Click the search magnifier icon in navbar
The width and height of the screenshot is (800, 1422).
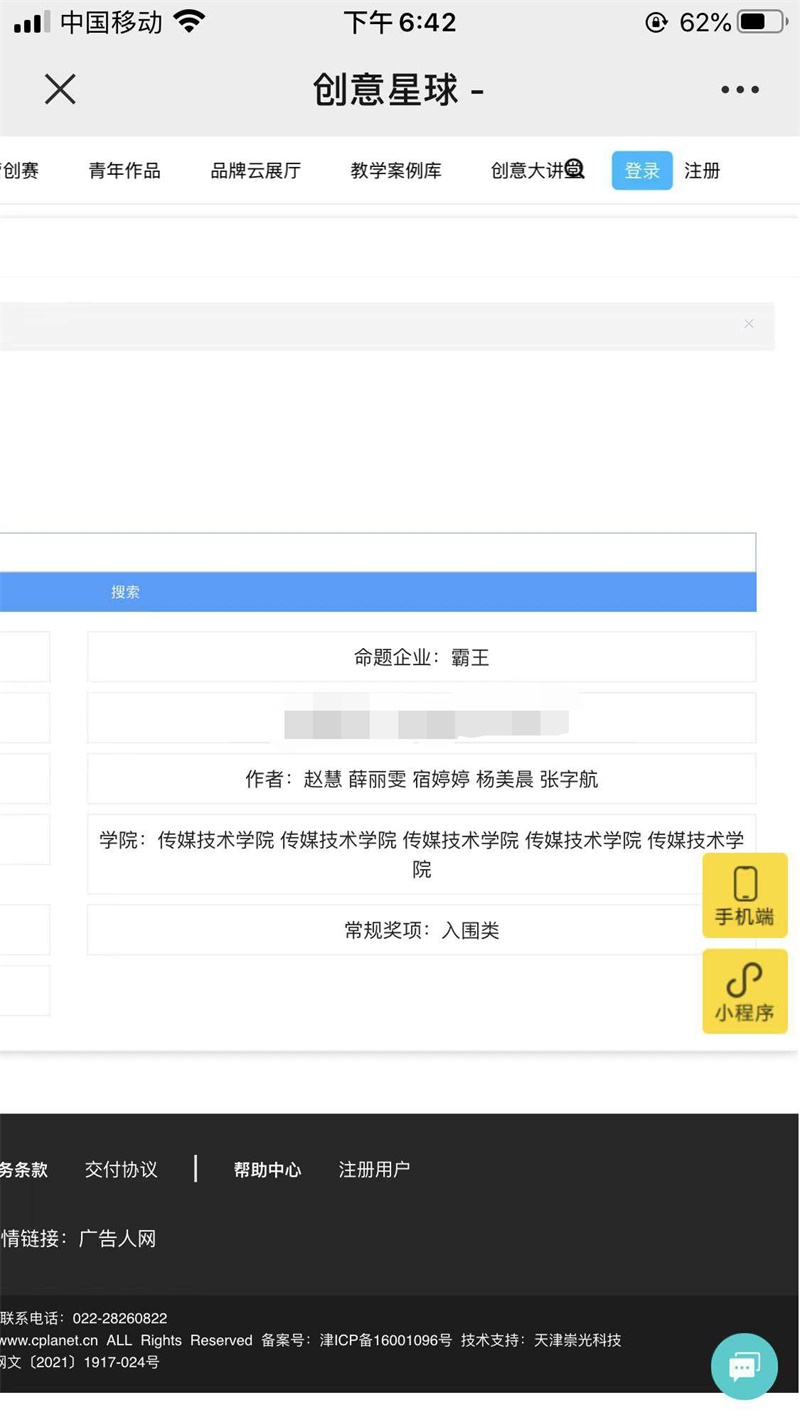pyautogui.click(x=574, y=169)
